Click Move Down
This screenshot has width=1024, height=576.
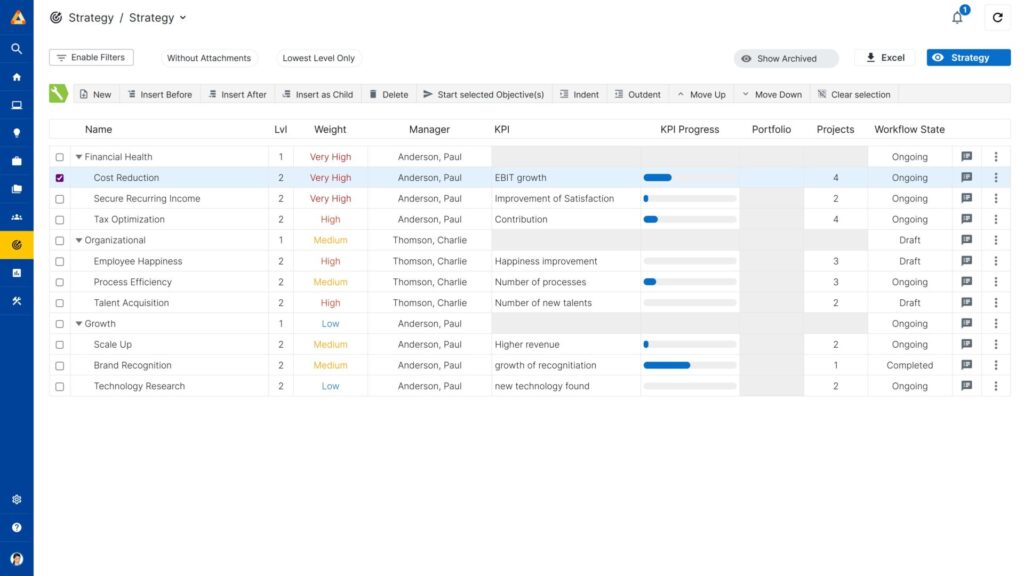(772, 94)
